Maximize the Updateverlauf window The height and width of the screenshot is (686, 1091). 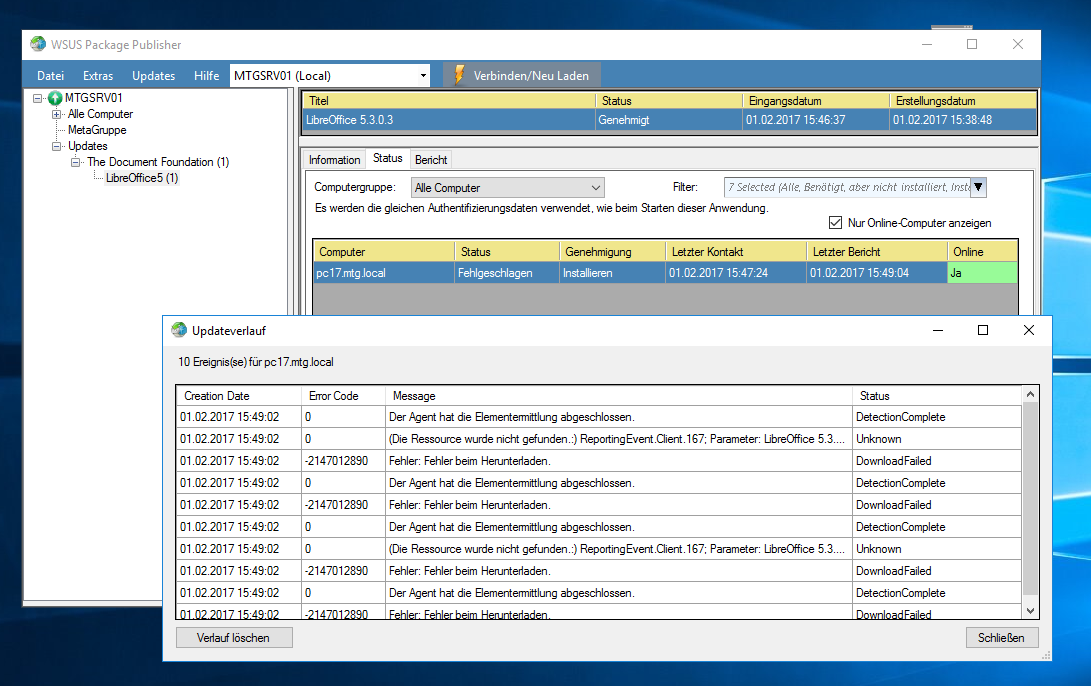tap(982, 330)
